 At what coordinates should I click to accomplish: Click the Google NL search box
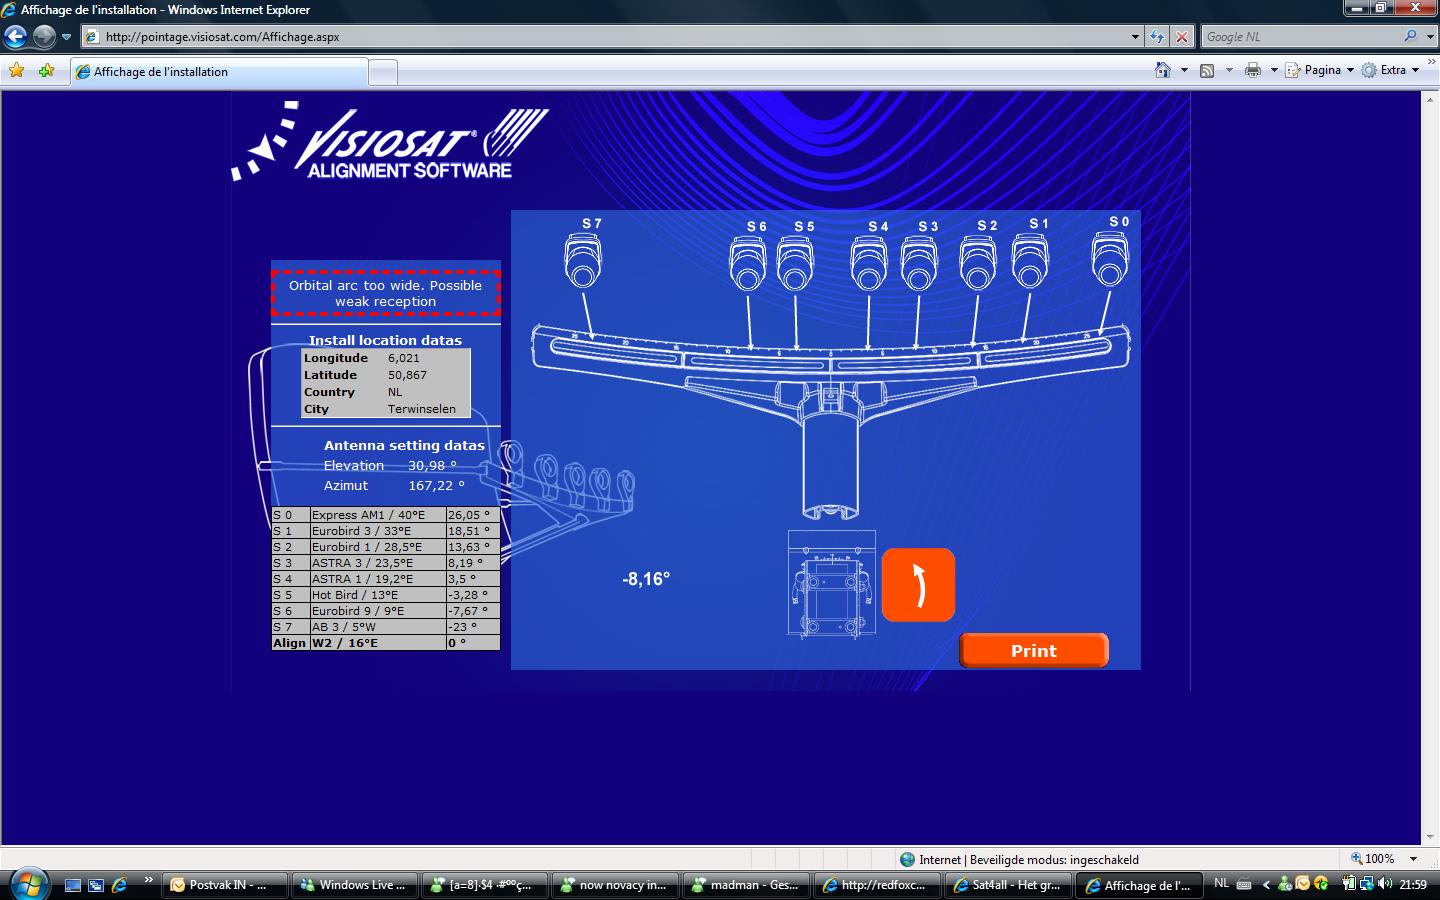(1297, 37)
